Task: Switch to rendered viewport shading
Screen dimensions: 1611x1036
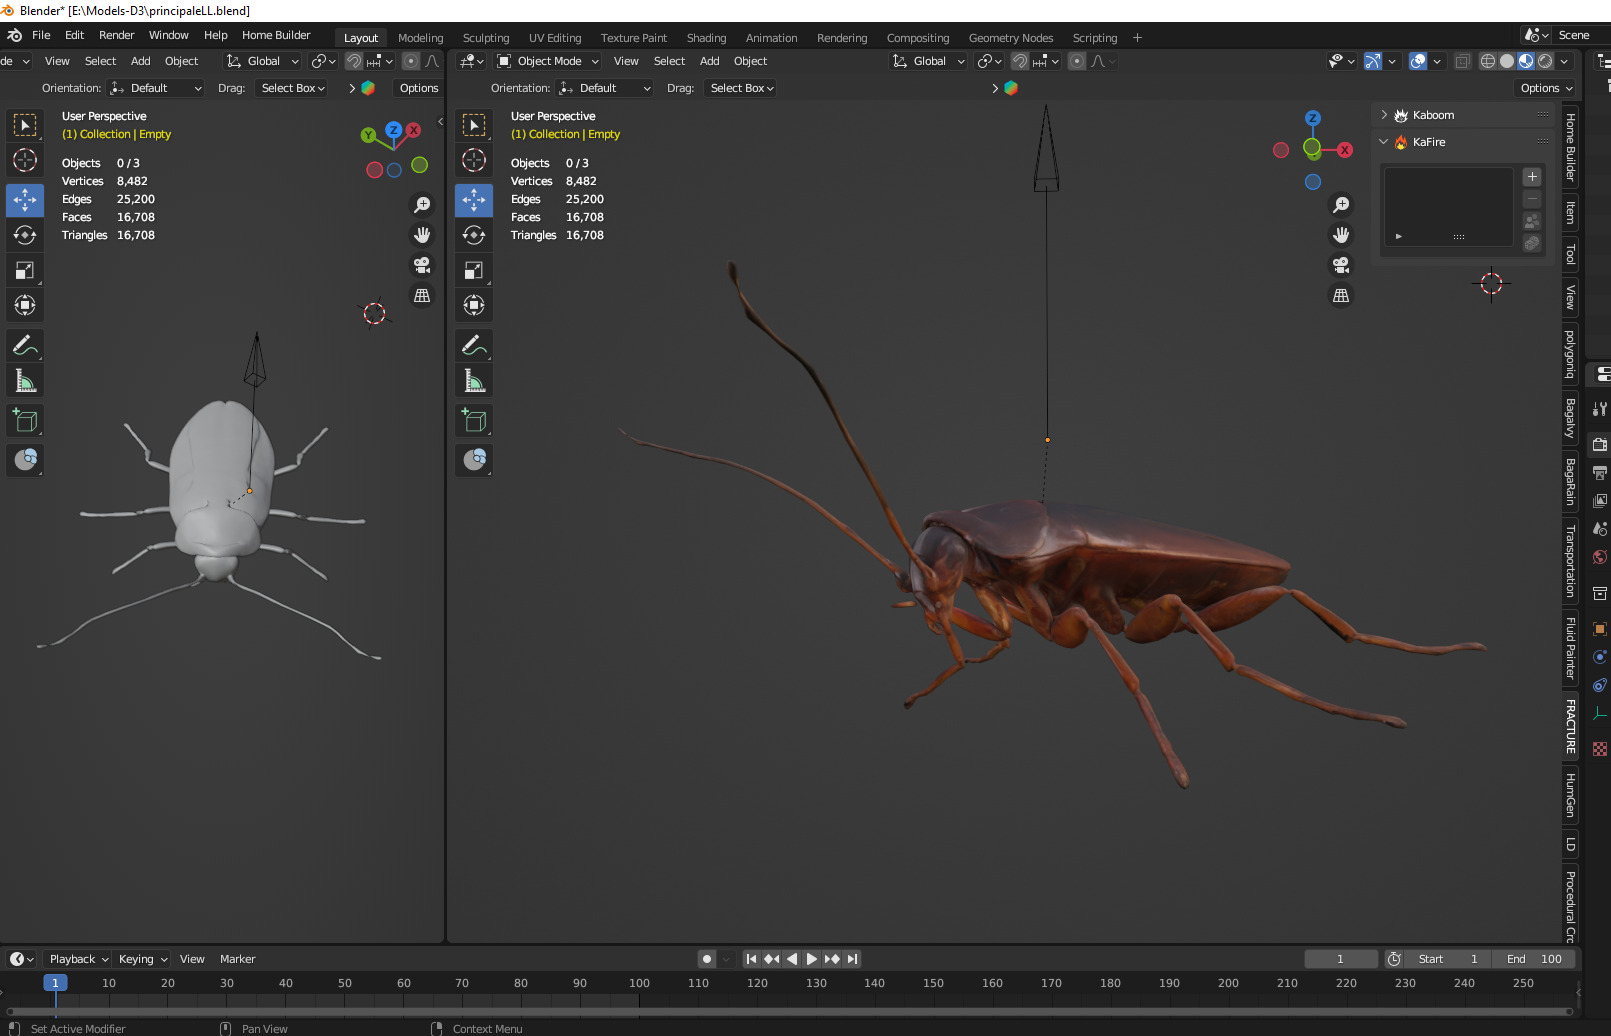Action: point(1545,61)
